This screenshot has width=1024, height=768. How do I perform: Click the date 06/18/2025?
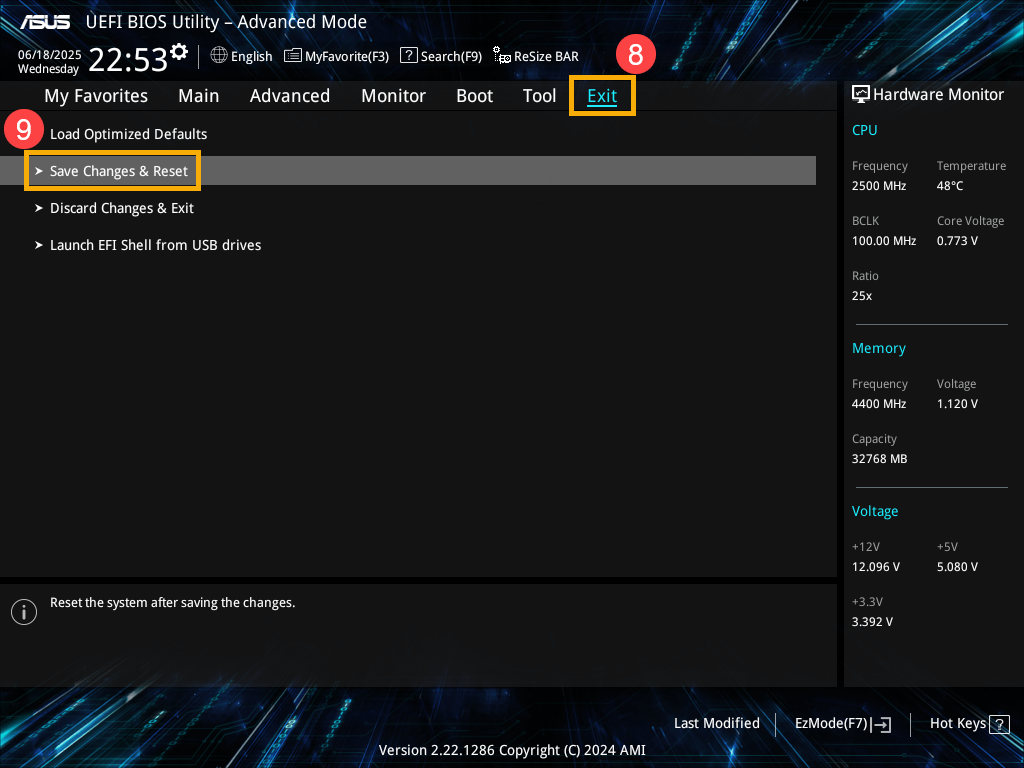[50, 55]
